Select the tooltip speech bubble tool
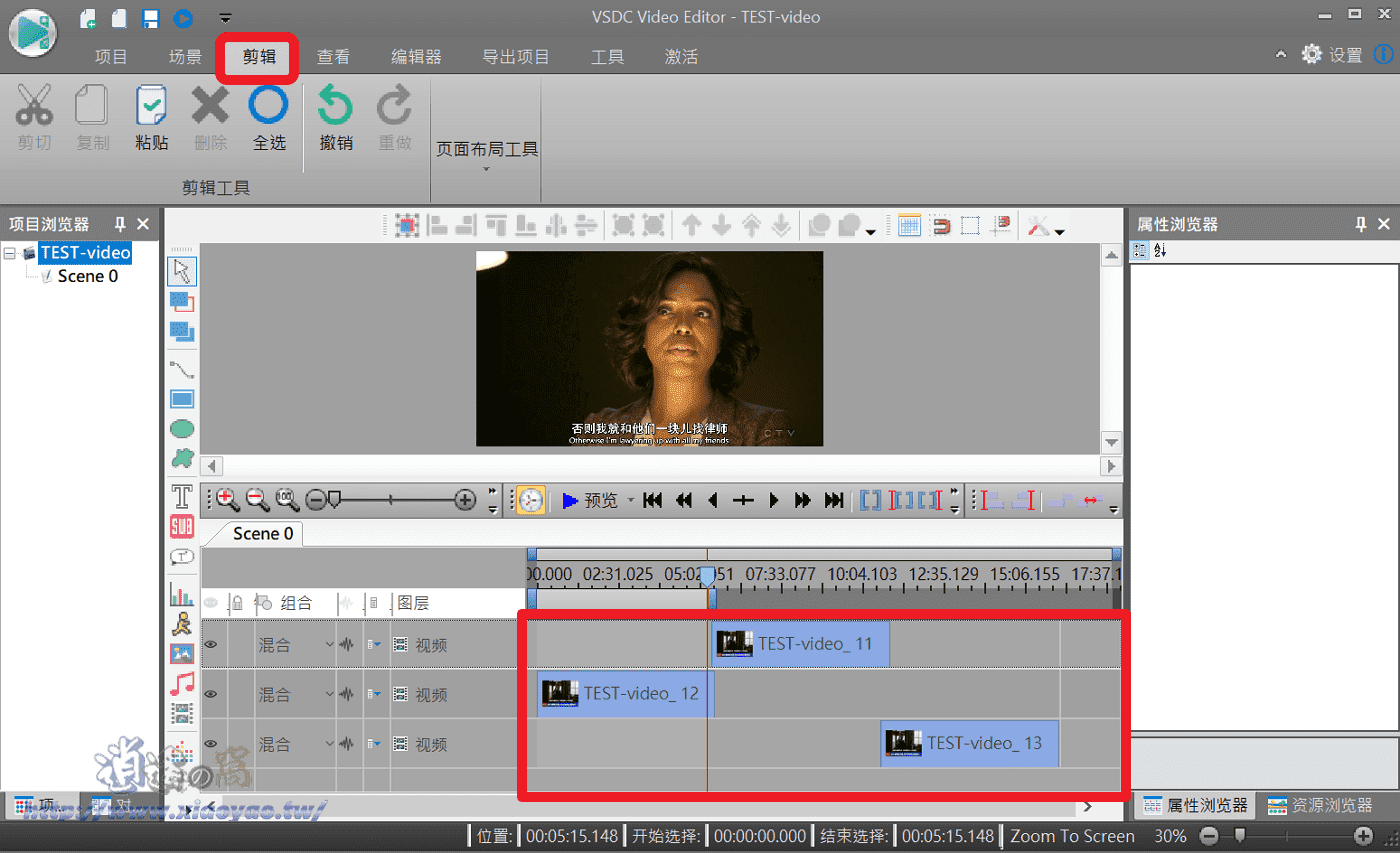Screen dimensions: 1400x853 [x=182, y=557]
